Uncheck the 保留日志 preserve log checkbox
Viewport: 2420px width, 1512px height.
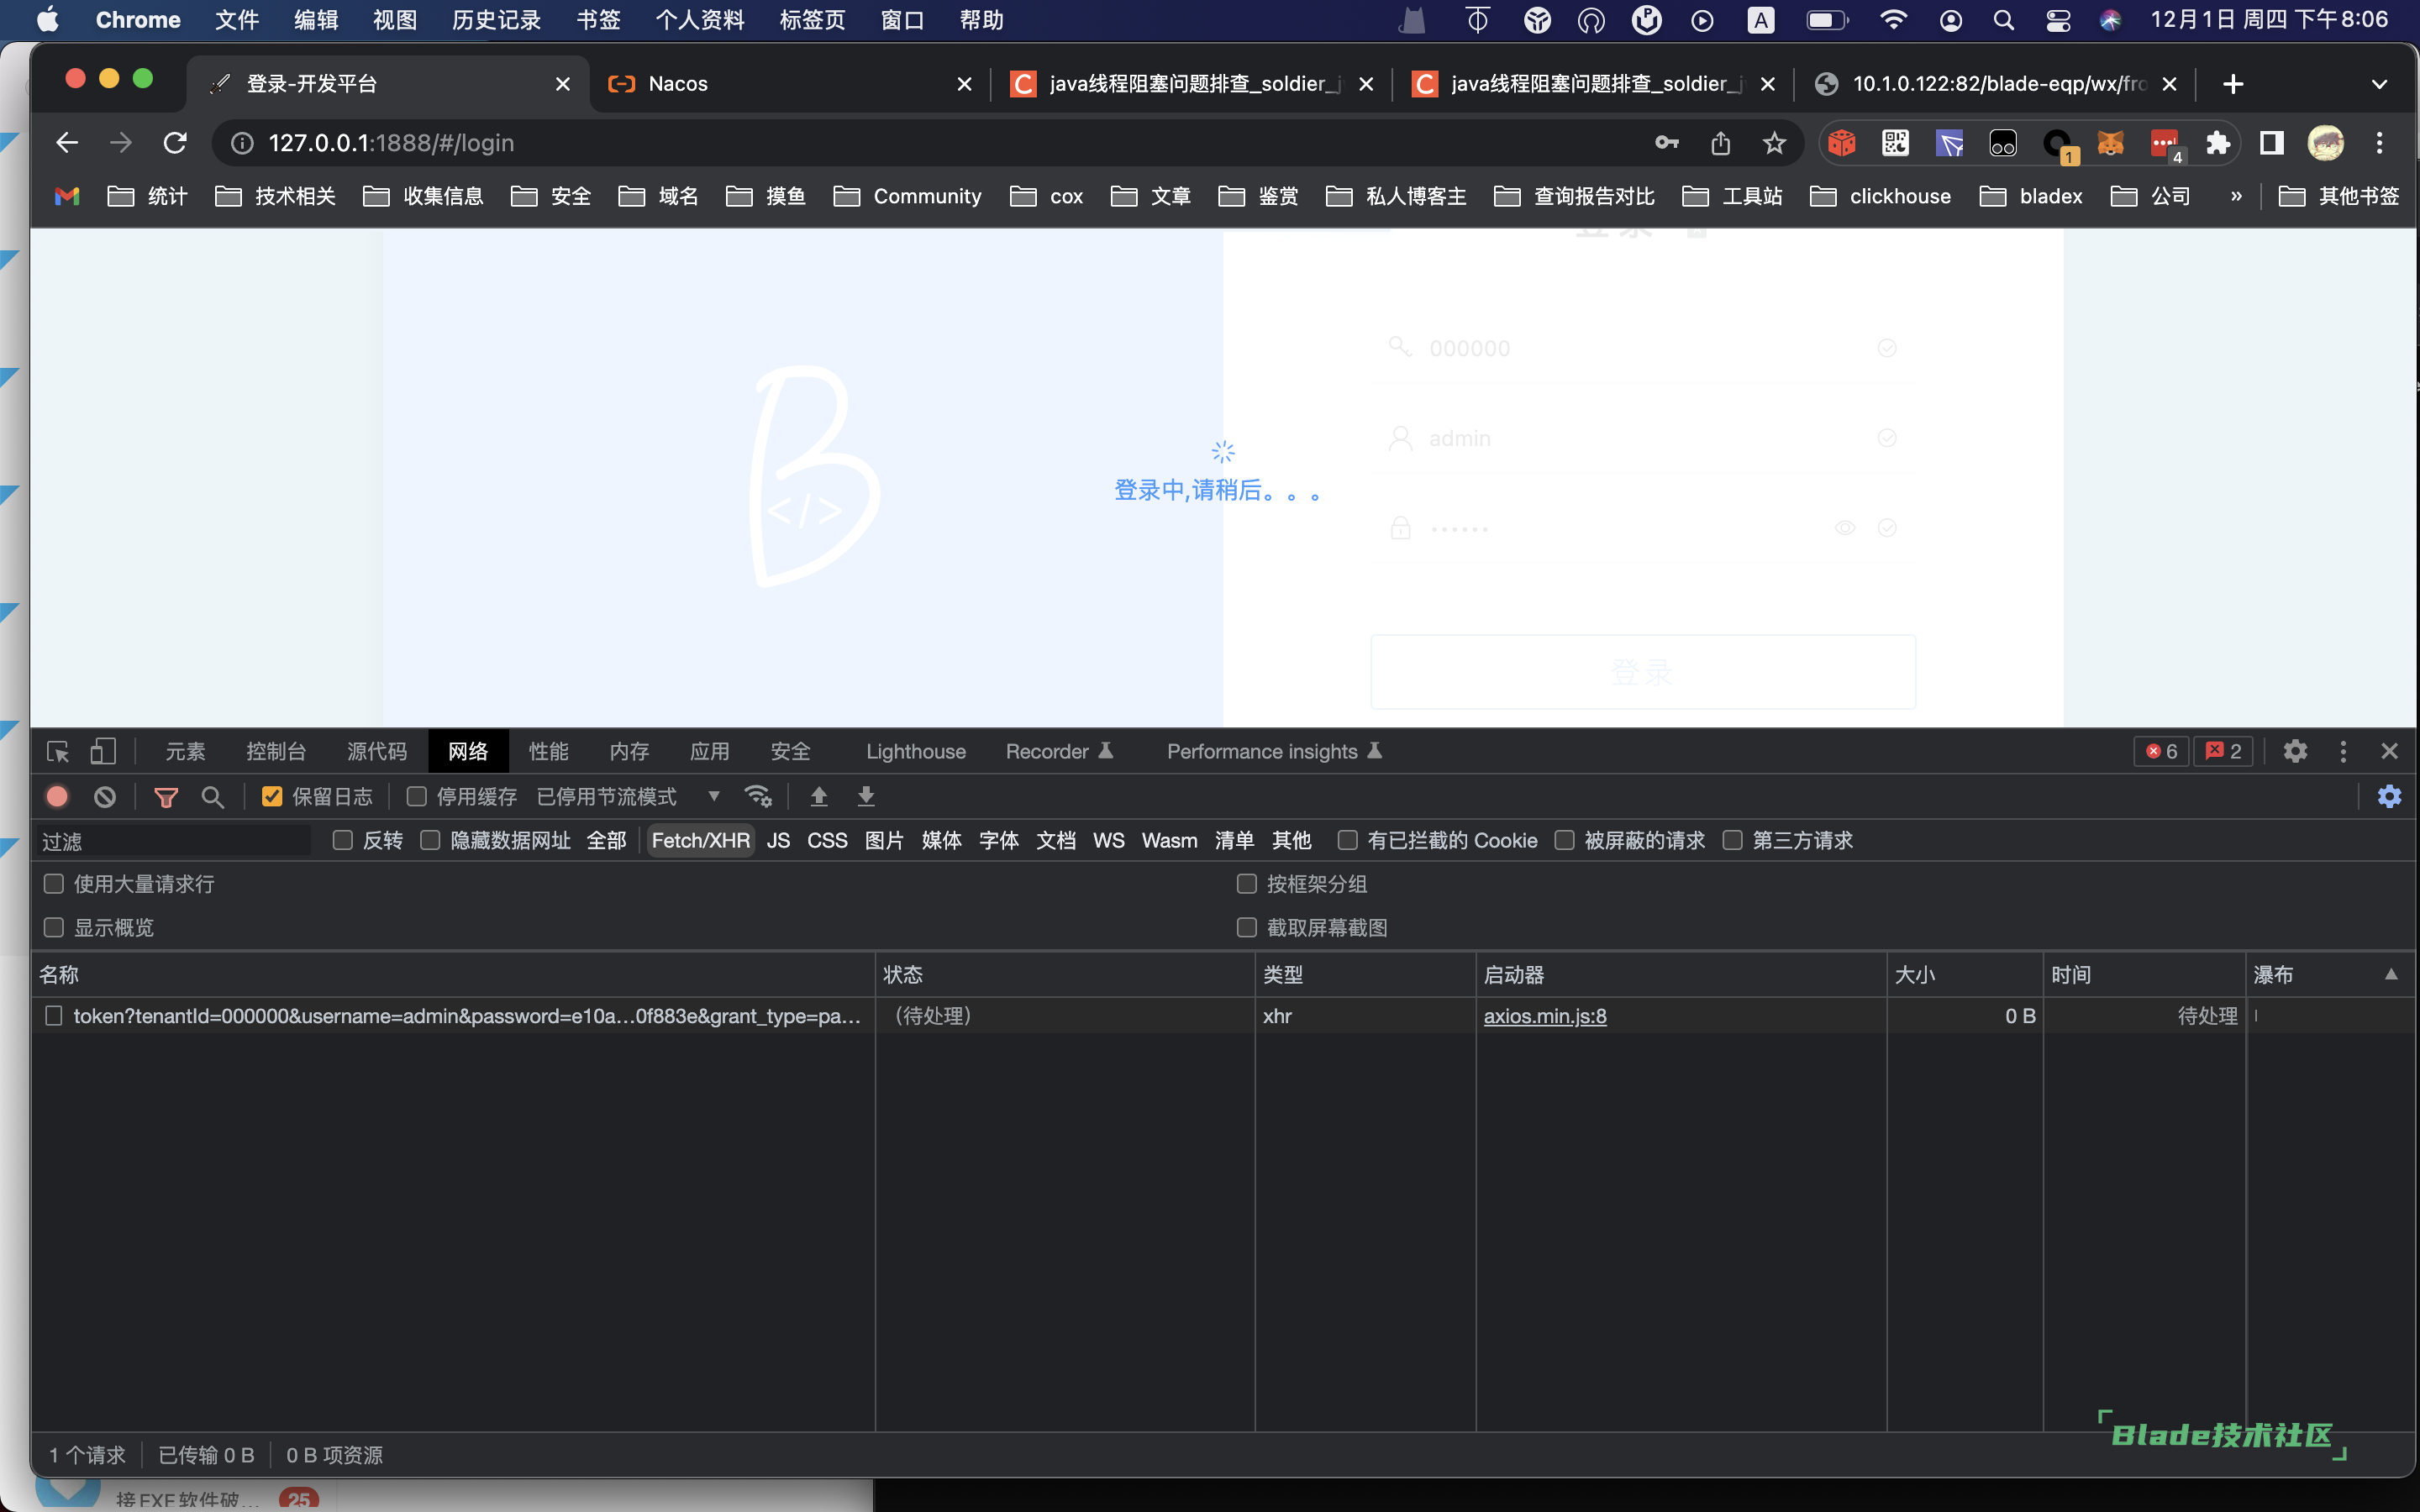(272, 796)
